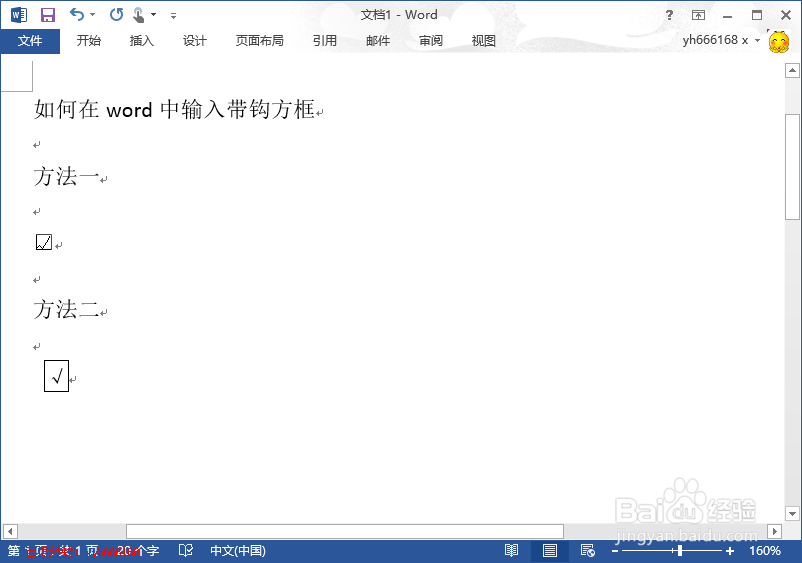The height and width of the screenshot is (563, 802).
Task: Click the 中文(中国) language indicator
Action: pos(238,551)
